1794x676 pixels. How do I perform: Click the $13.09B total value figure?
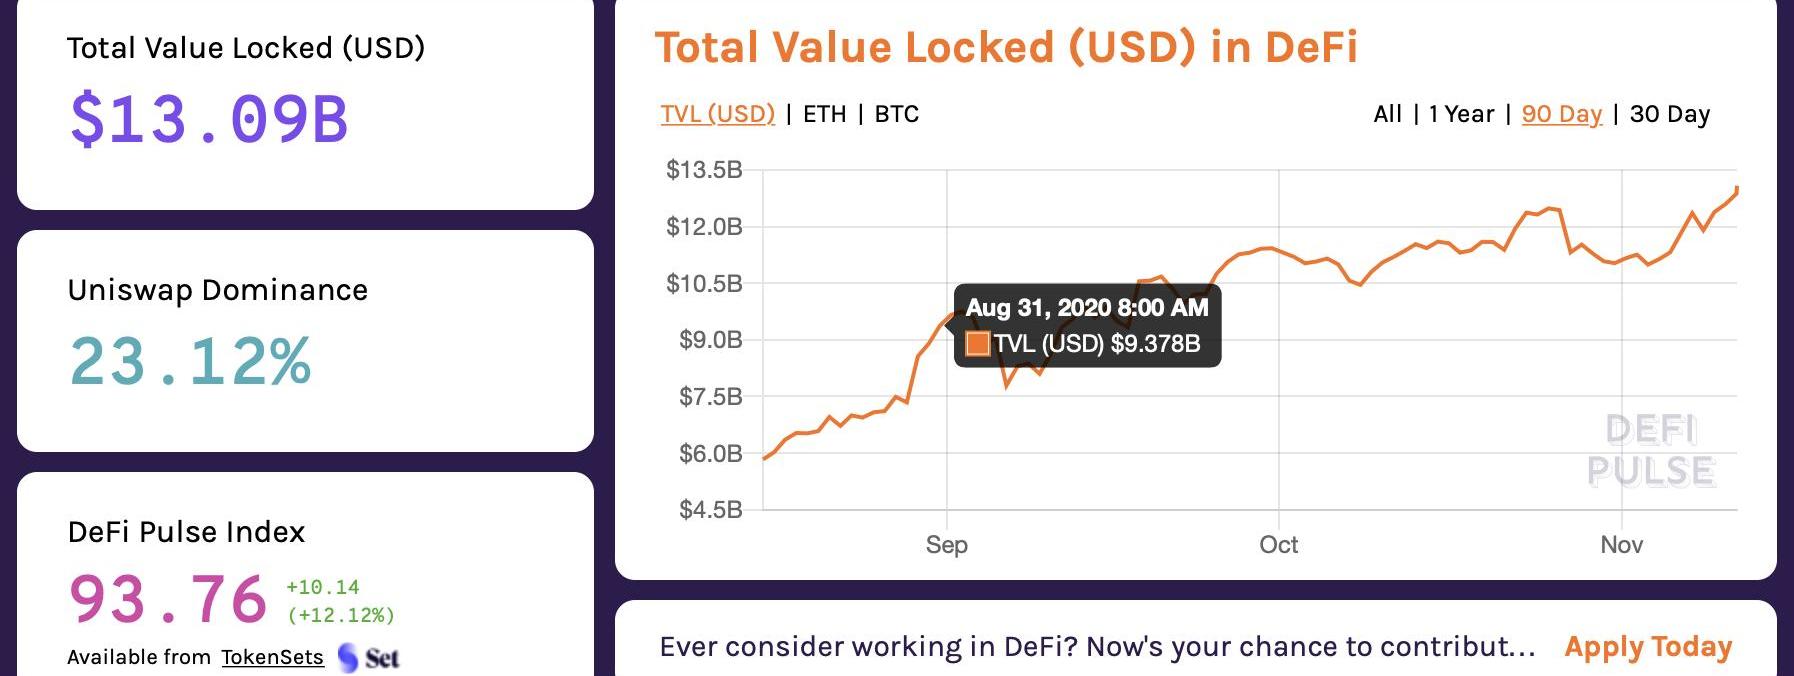point(209,119)
